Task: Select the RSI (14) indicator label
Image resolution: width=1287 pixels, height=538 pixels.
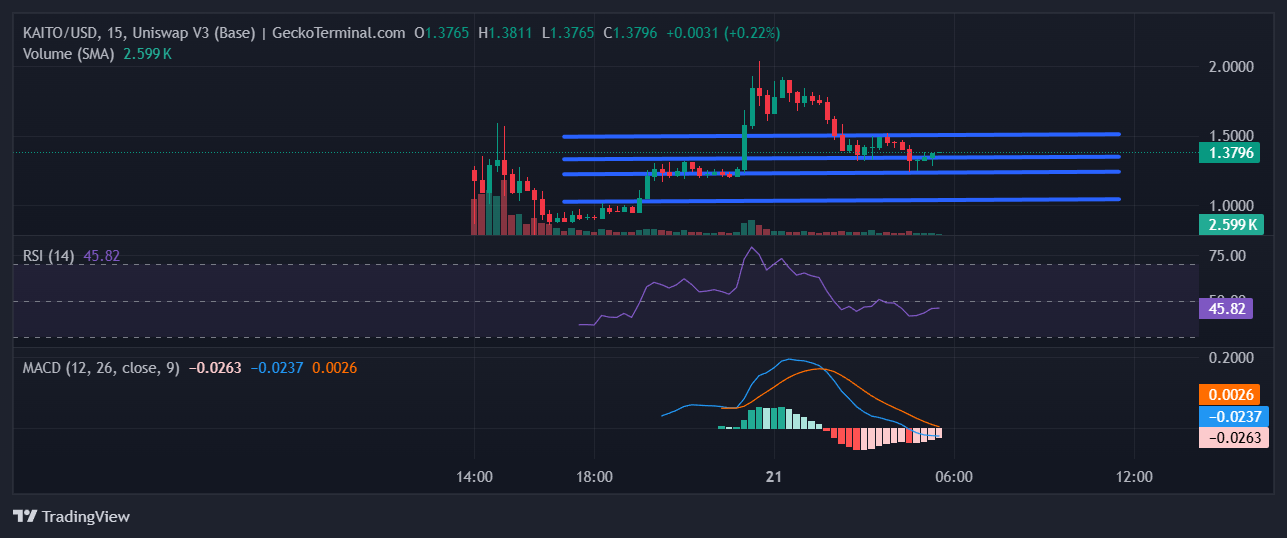Action: (x=49, y=256)
